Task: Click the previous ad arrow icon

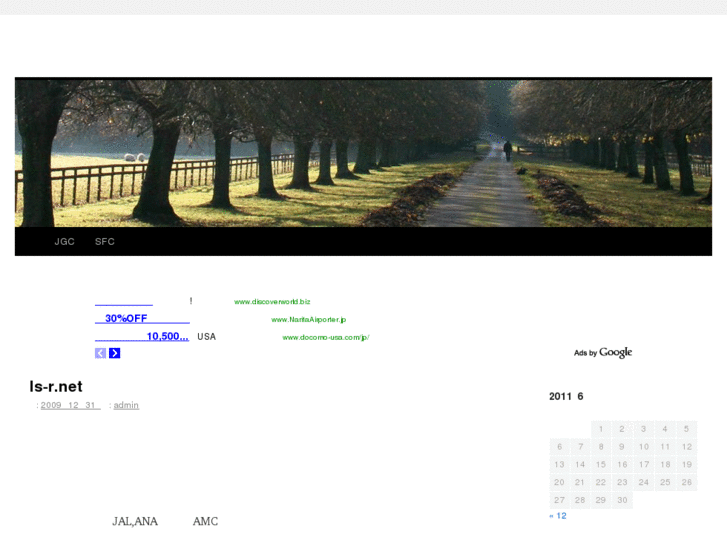Action: click(x=100, y=353)
